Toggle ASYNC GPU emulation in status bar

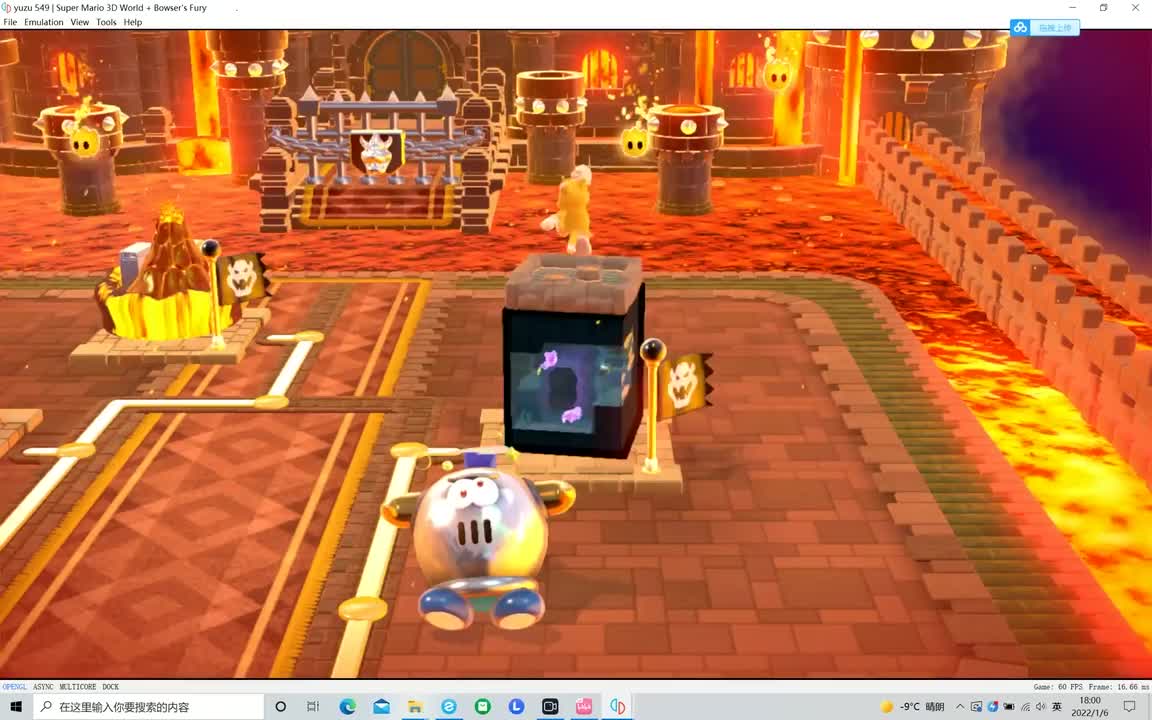click(43, 687)
